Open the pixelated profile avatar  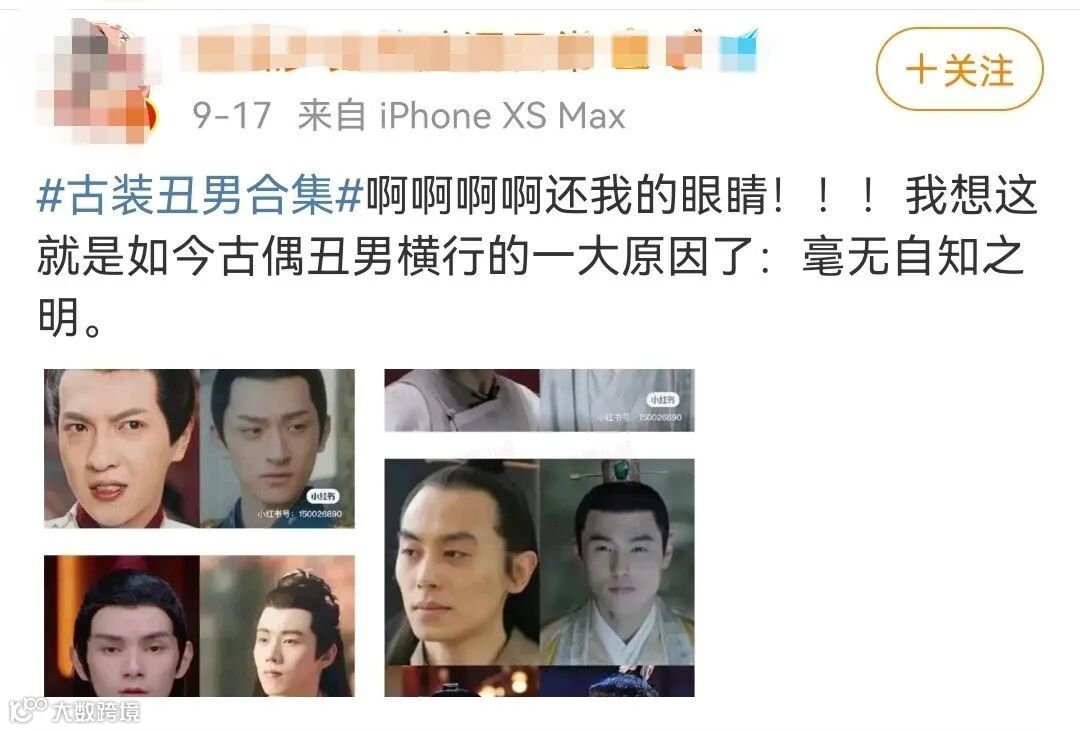(94, 81)
